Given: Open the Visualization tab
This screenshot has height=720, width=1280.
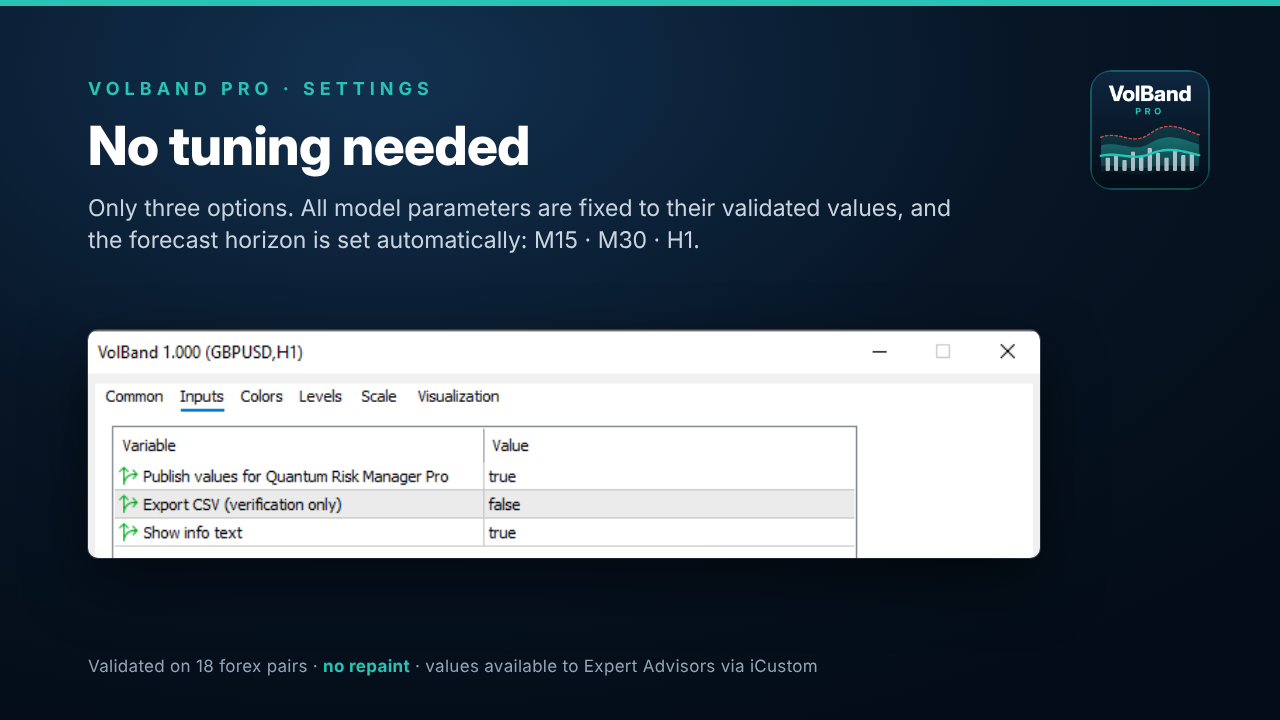Looking at the screenshot, I should coord(458,397).
